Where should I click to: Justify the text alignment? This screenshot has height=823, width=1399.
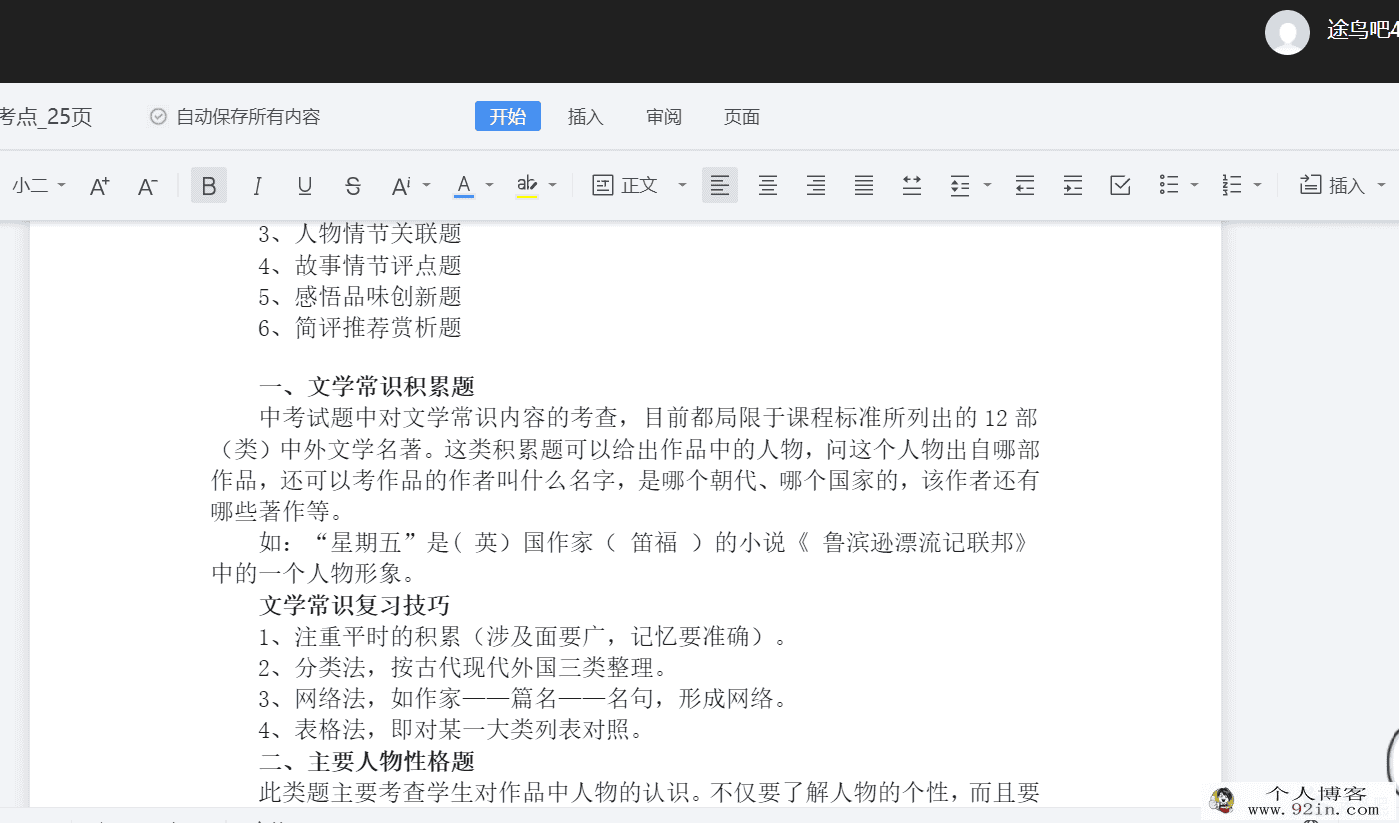click(x=864, y=185)
